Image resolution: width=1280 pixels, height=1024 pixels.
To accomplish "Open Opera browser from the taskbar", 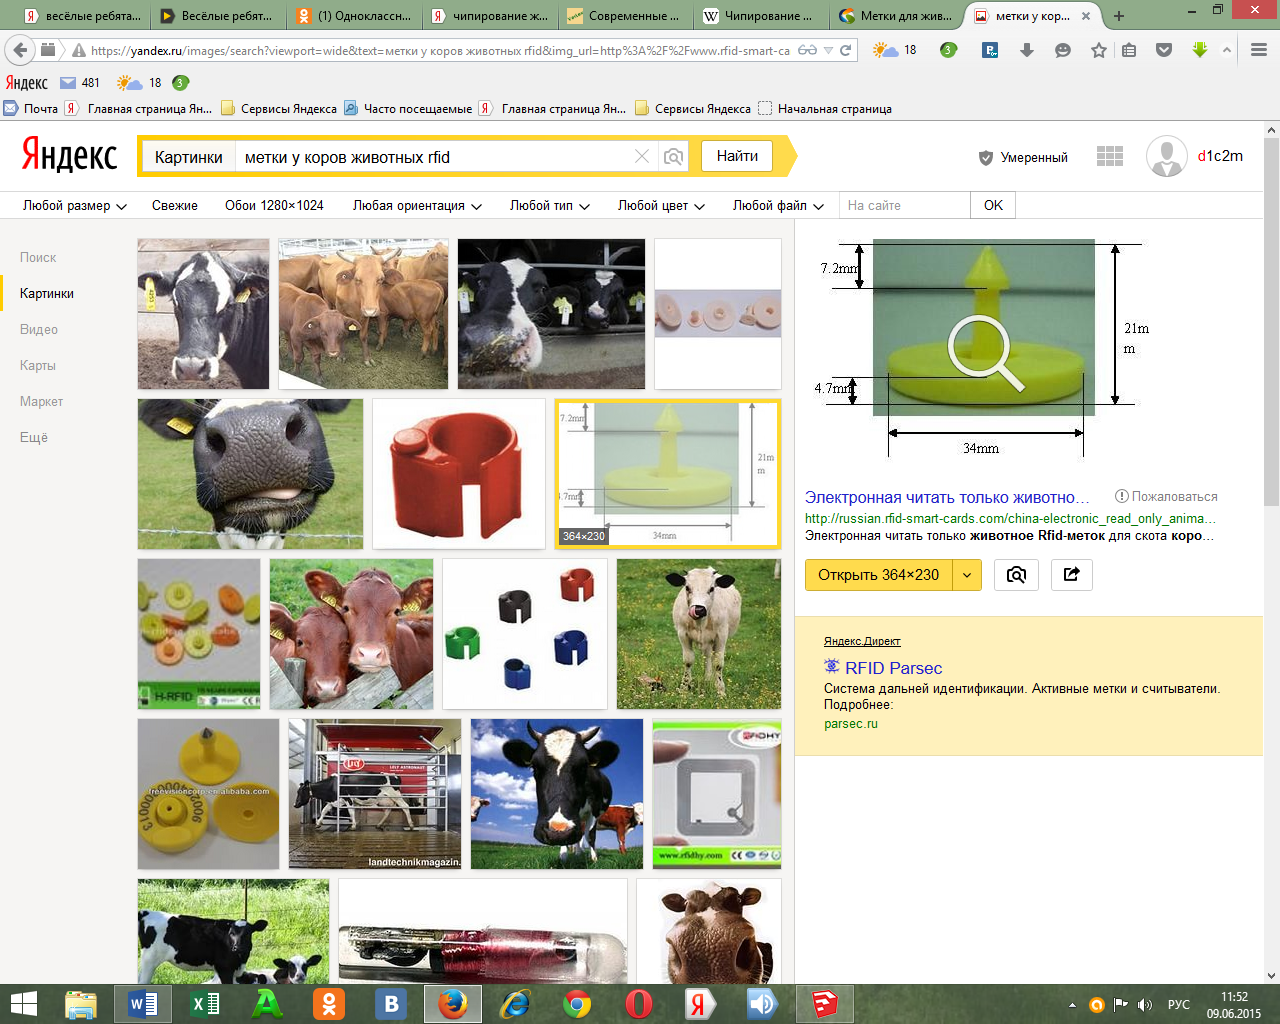I will (639, 1004).
